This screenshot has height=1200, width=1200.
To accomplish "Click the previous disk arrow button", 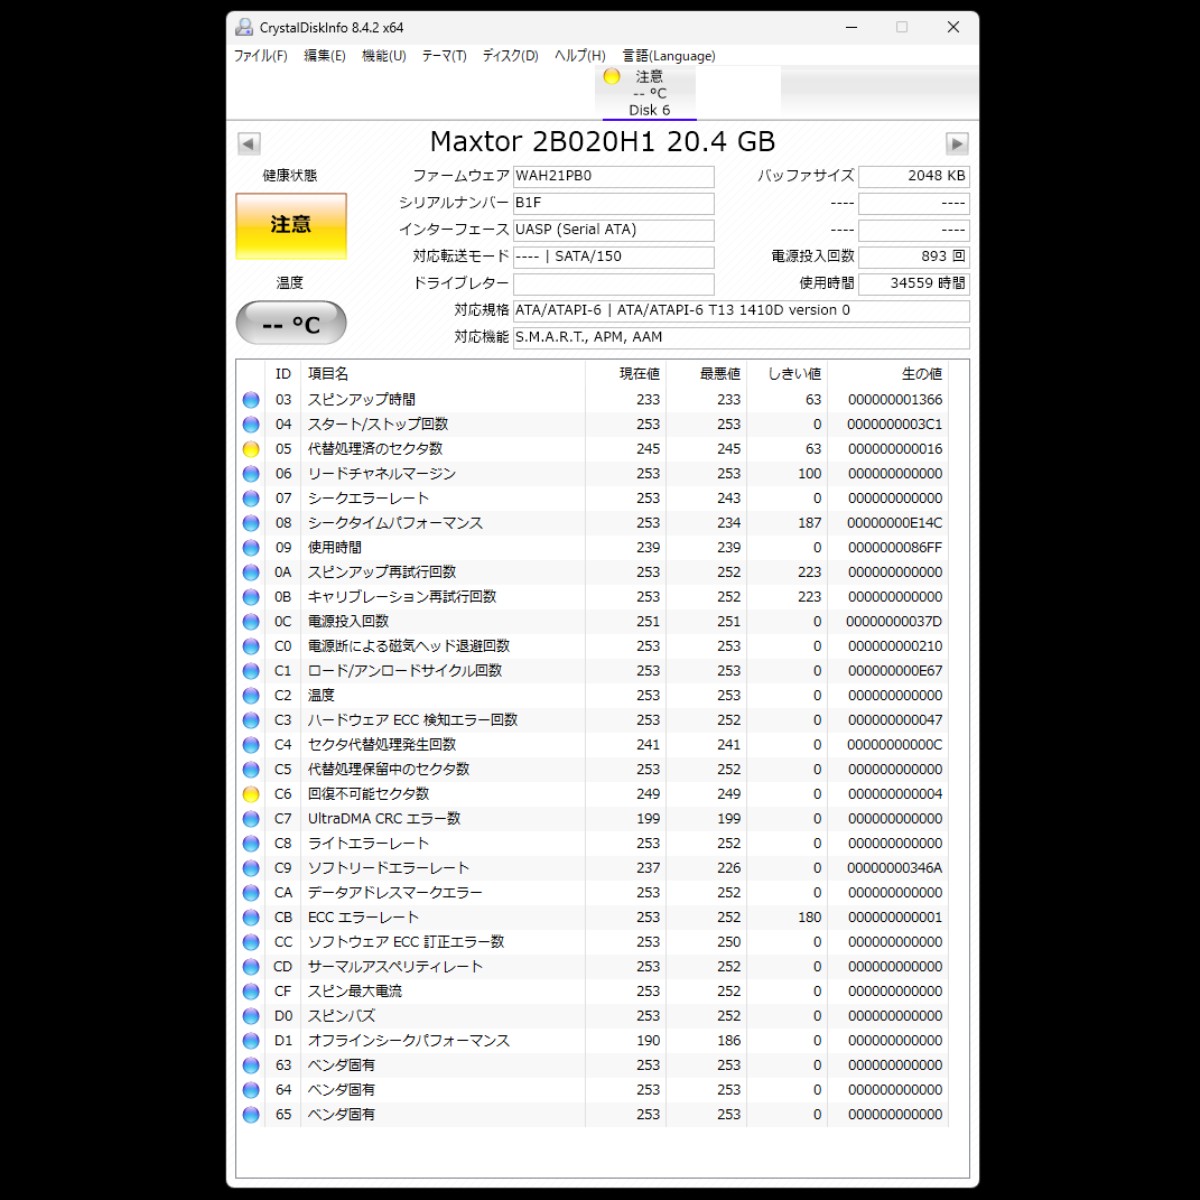I will click(249, 143).
